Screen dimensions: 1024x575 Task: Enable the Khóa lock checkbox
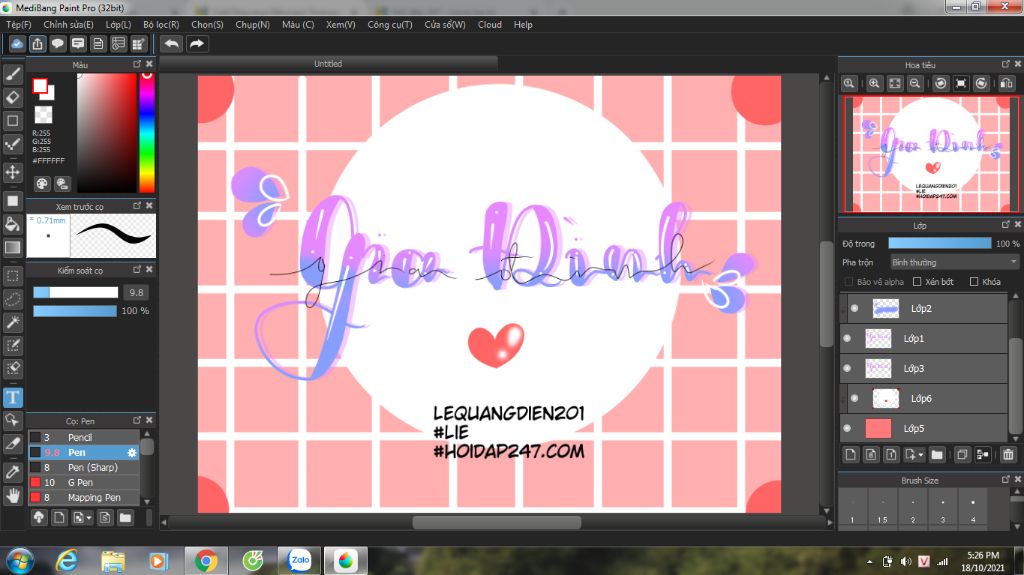[974, 282]
